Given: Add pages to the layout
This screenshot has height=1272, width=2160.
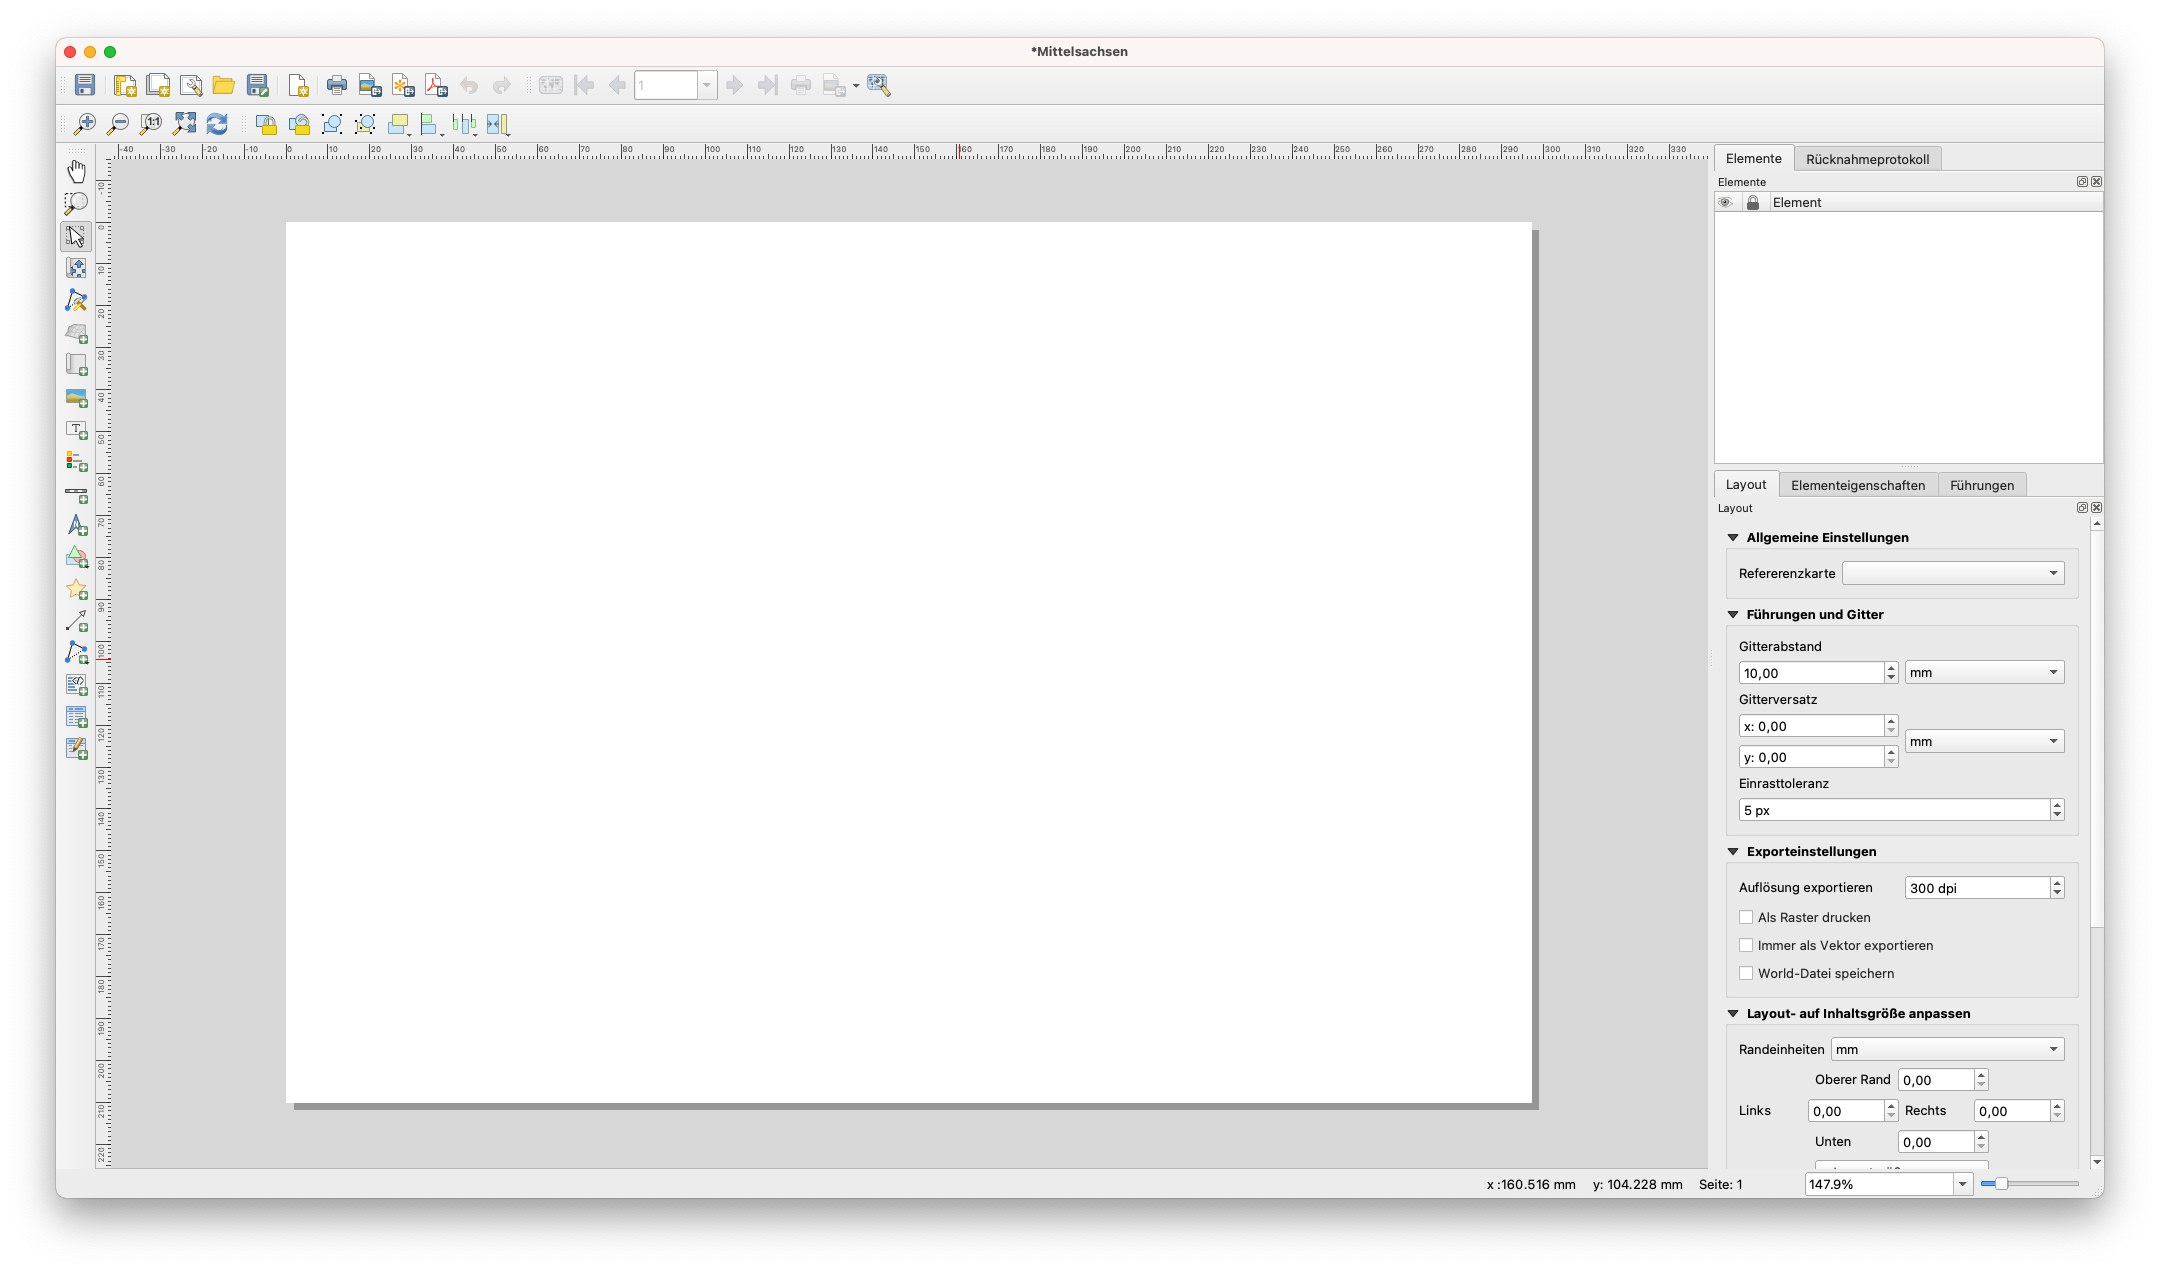Looking at the screenshot, I should (x=298, y=85).
